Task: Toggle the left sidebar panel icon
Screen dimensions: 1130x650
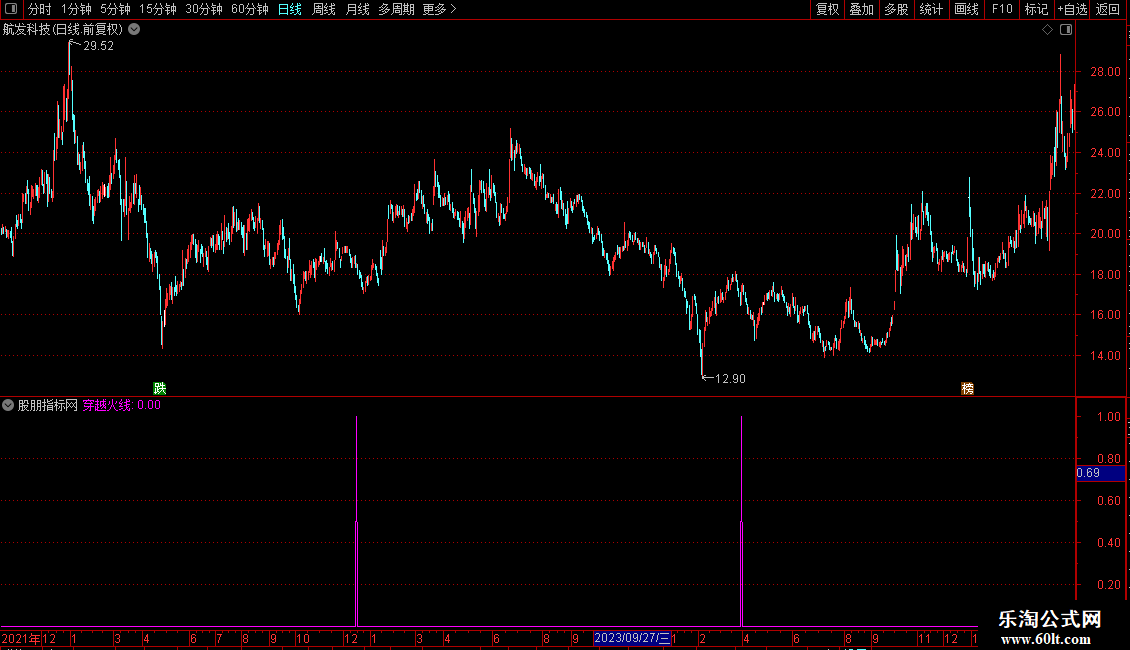Action: point(11,9)
